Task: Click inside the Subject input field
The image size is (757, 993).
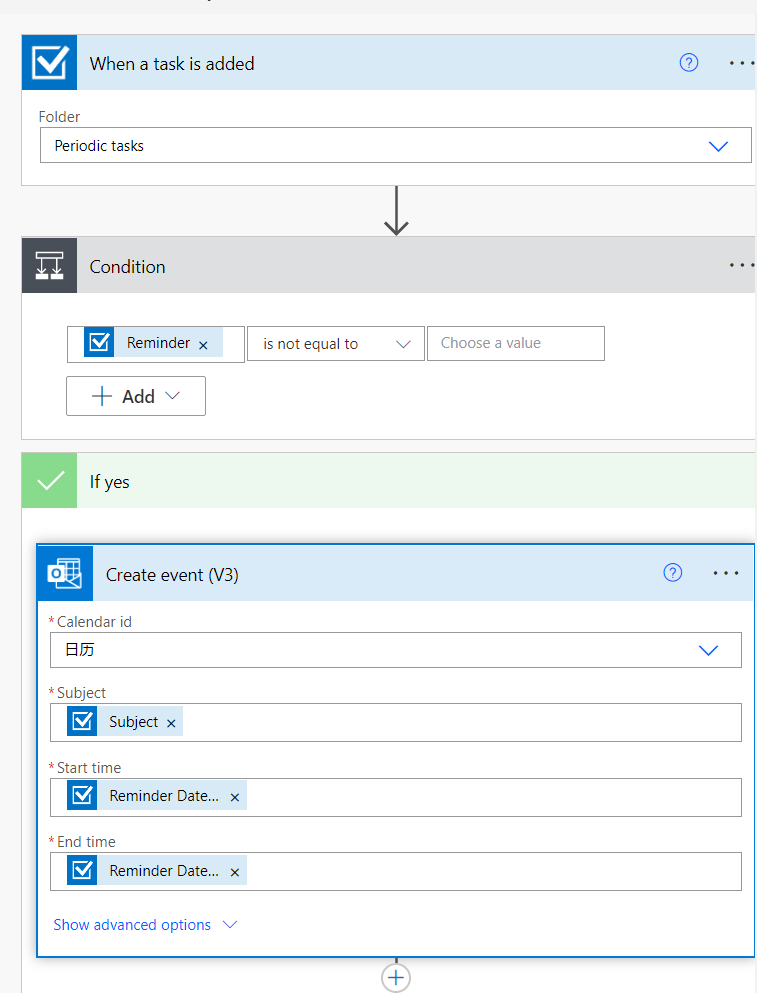Action: pyautogui.click(x=396, y=723)
